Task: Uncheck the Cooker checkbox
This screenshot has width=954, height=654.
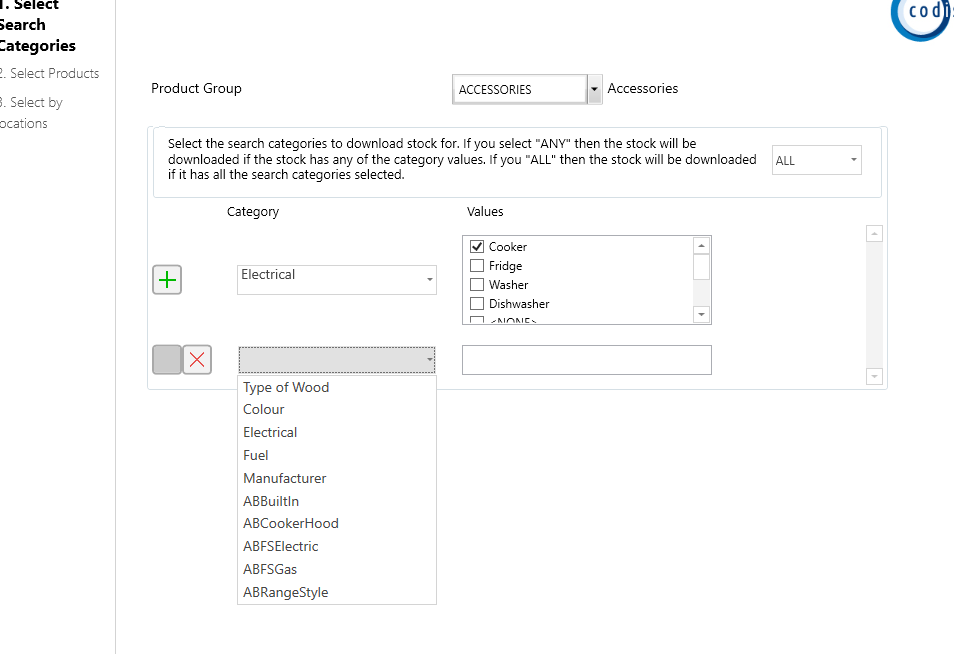Action: click(x=477, y=246)
